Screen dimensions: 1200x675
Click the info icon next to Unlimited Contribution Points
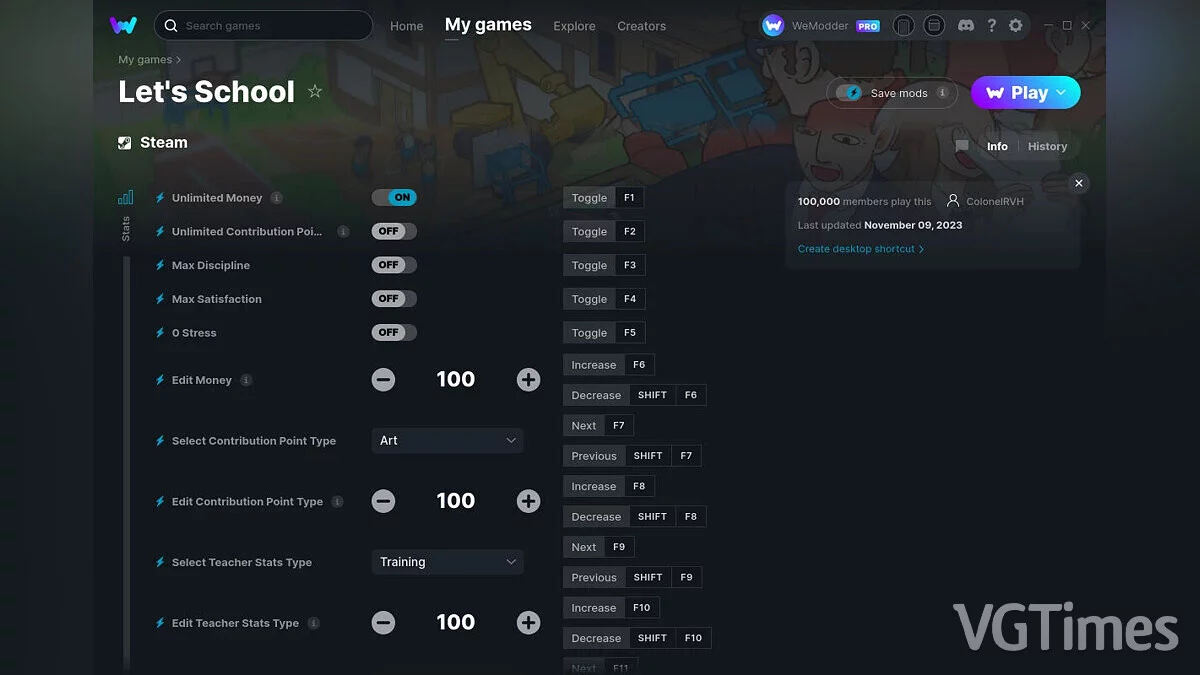click(x=343, y=231)
